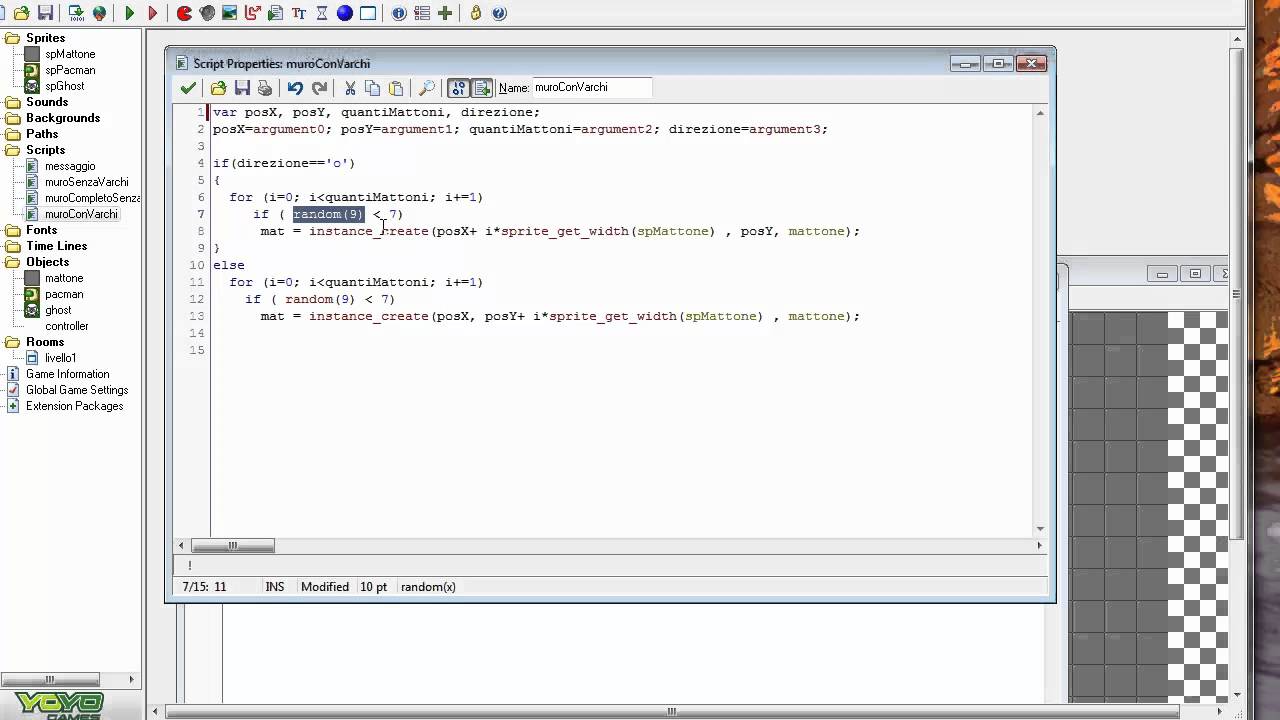Cut selected code with scissors icon
1280x720 pixels.
[350, 88]
